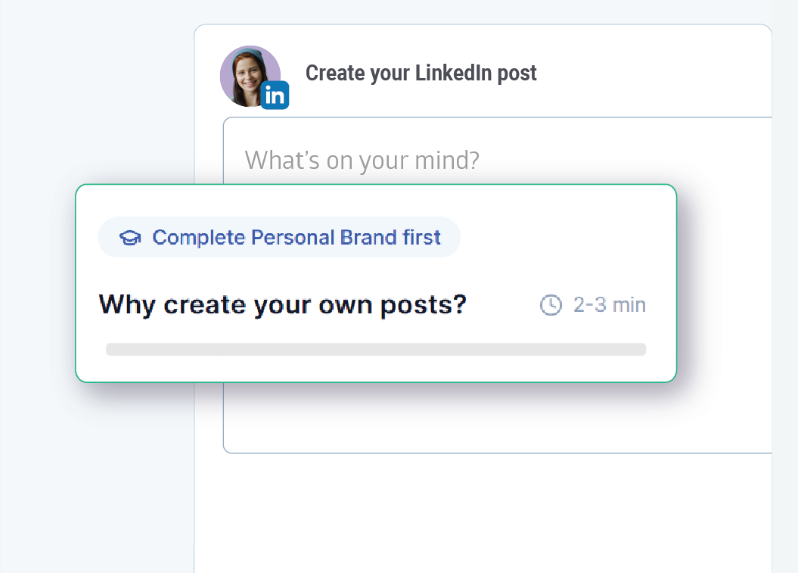Click the green-bordered lesson card's blank space
This screenshot has width=798, height=573.
point(560,238)
